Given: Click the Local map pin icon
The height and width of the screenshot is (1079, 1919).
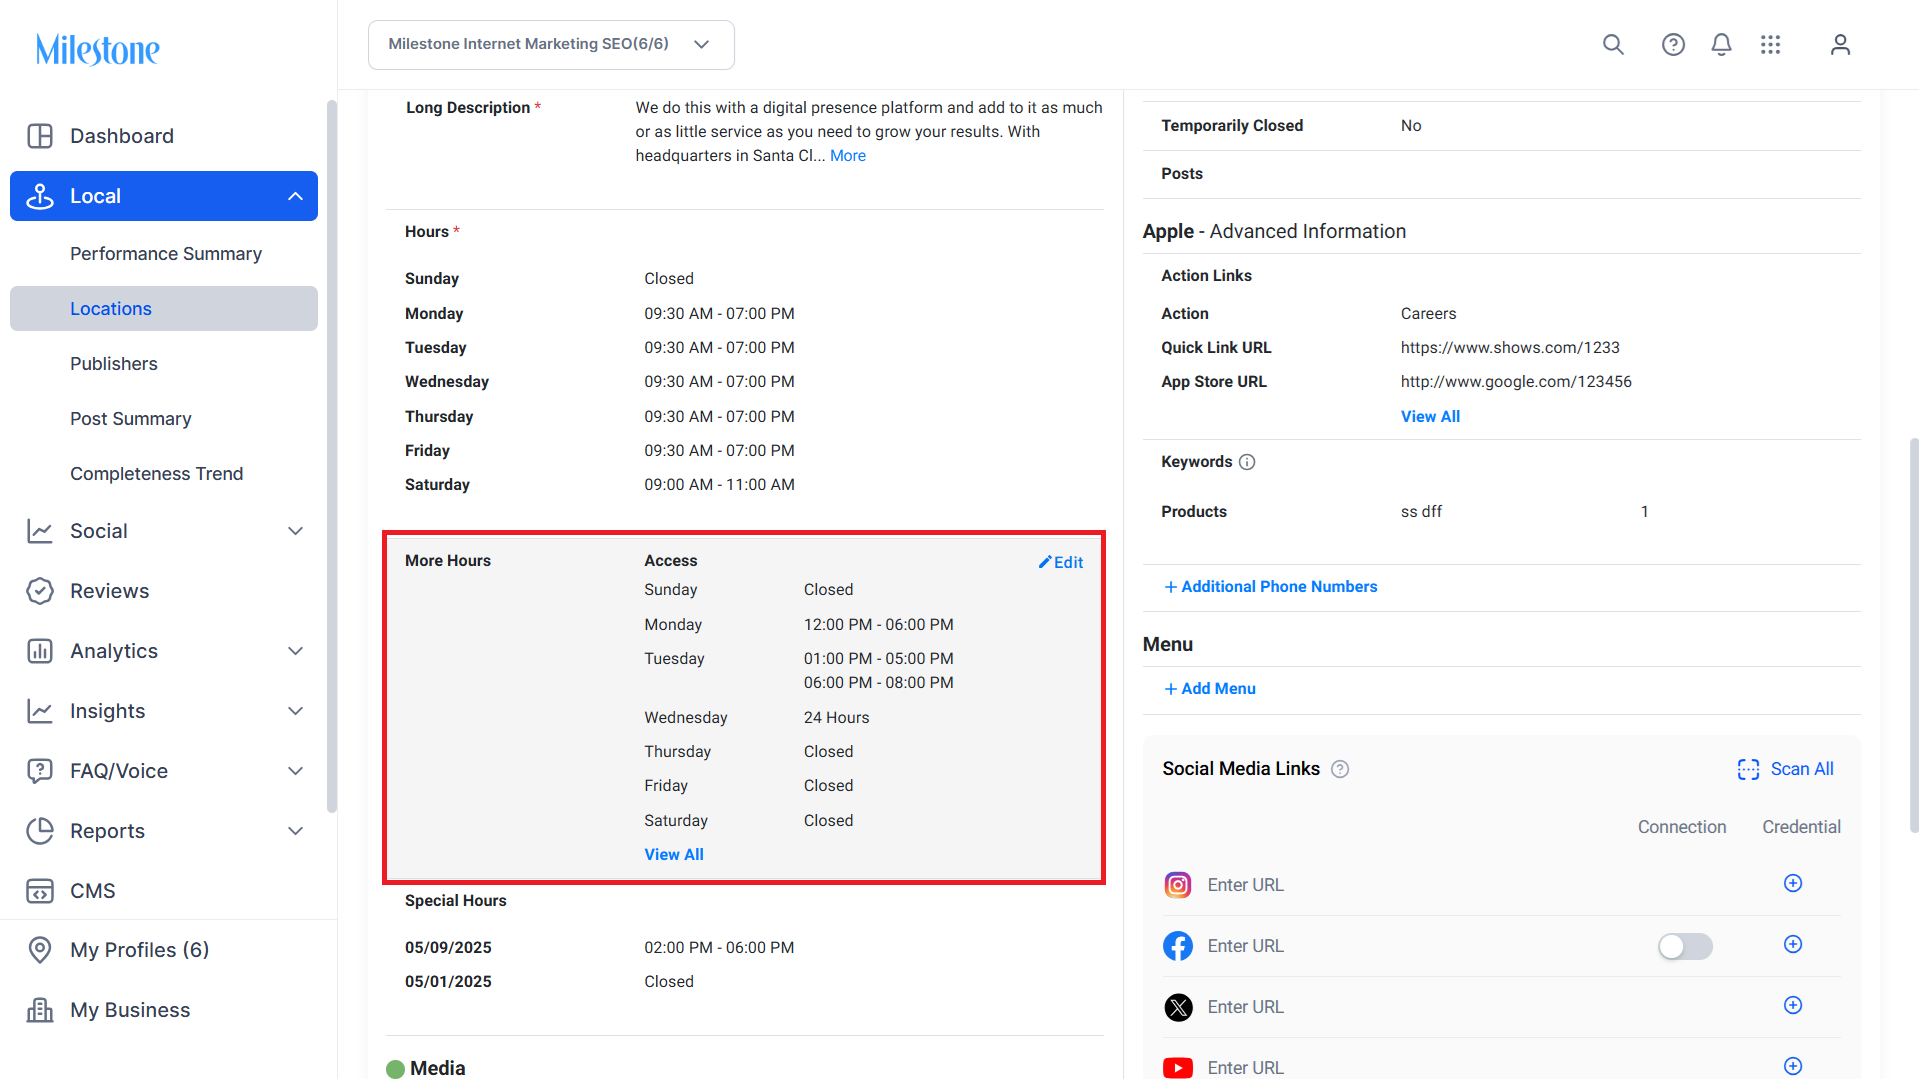Looking at the screenshot, I should 40,196.
